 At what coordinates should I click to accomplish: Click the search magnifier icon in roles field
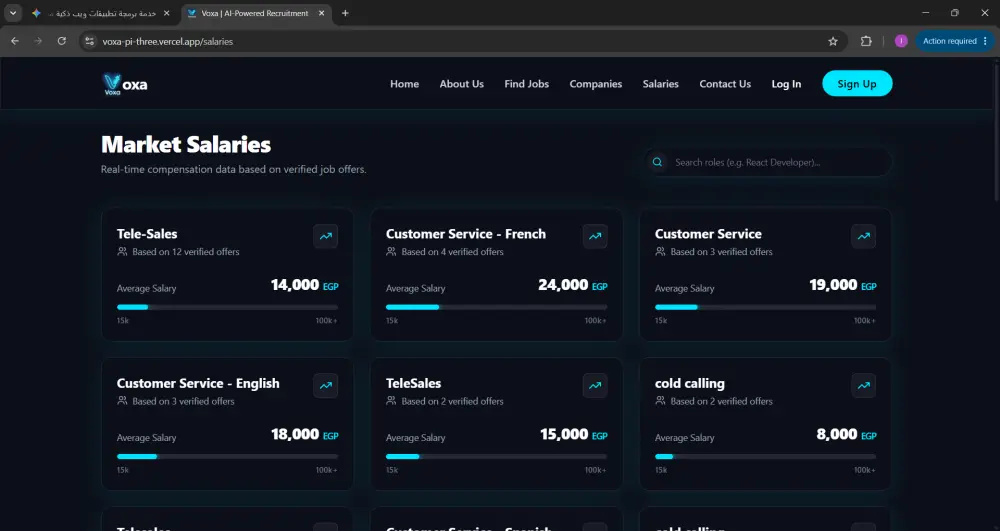tap(657, 162)
